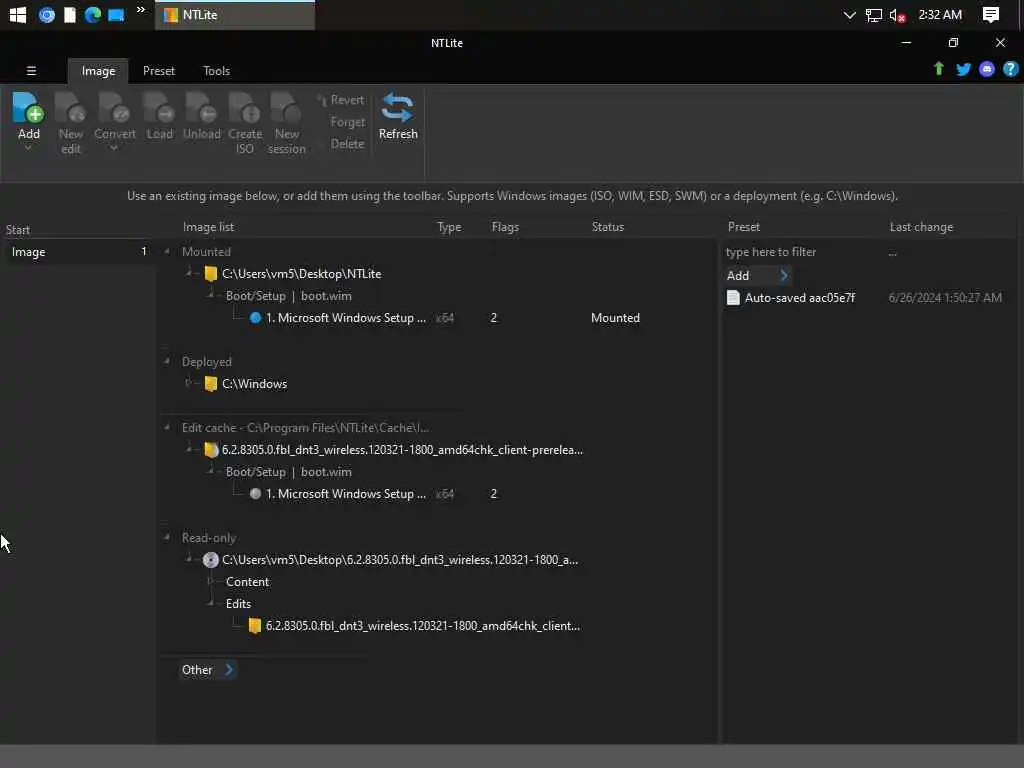Open the Discord icon
This screenshot has height=768, width=1024.
987,69
